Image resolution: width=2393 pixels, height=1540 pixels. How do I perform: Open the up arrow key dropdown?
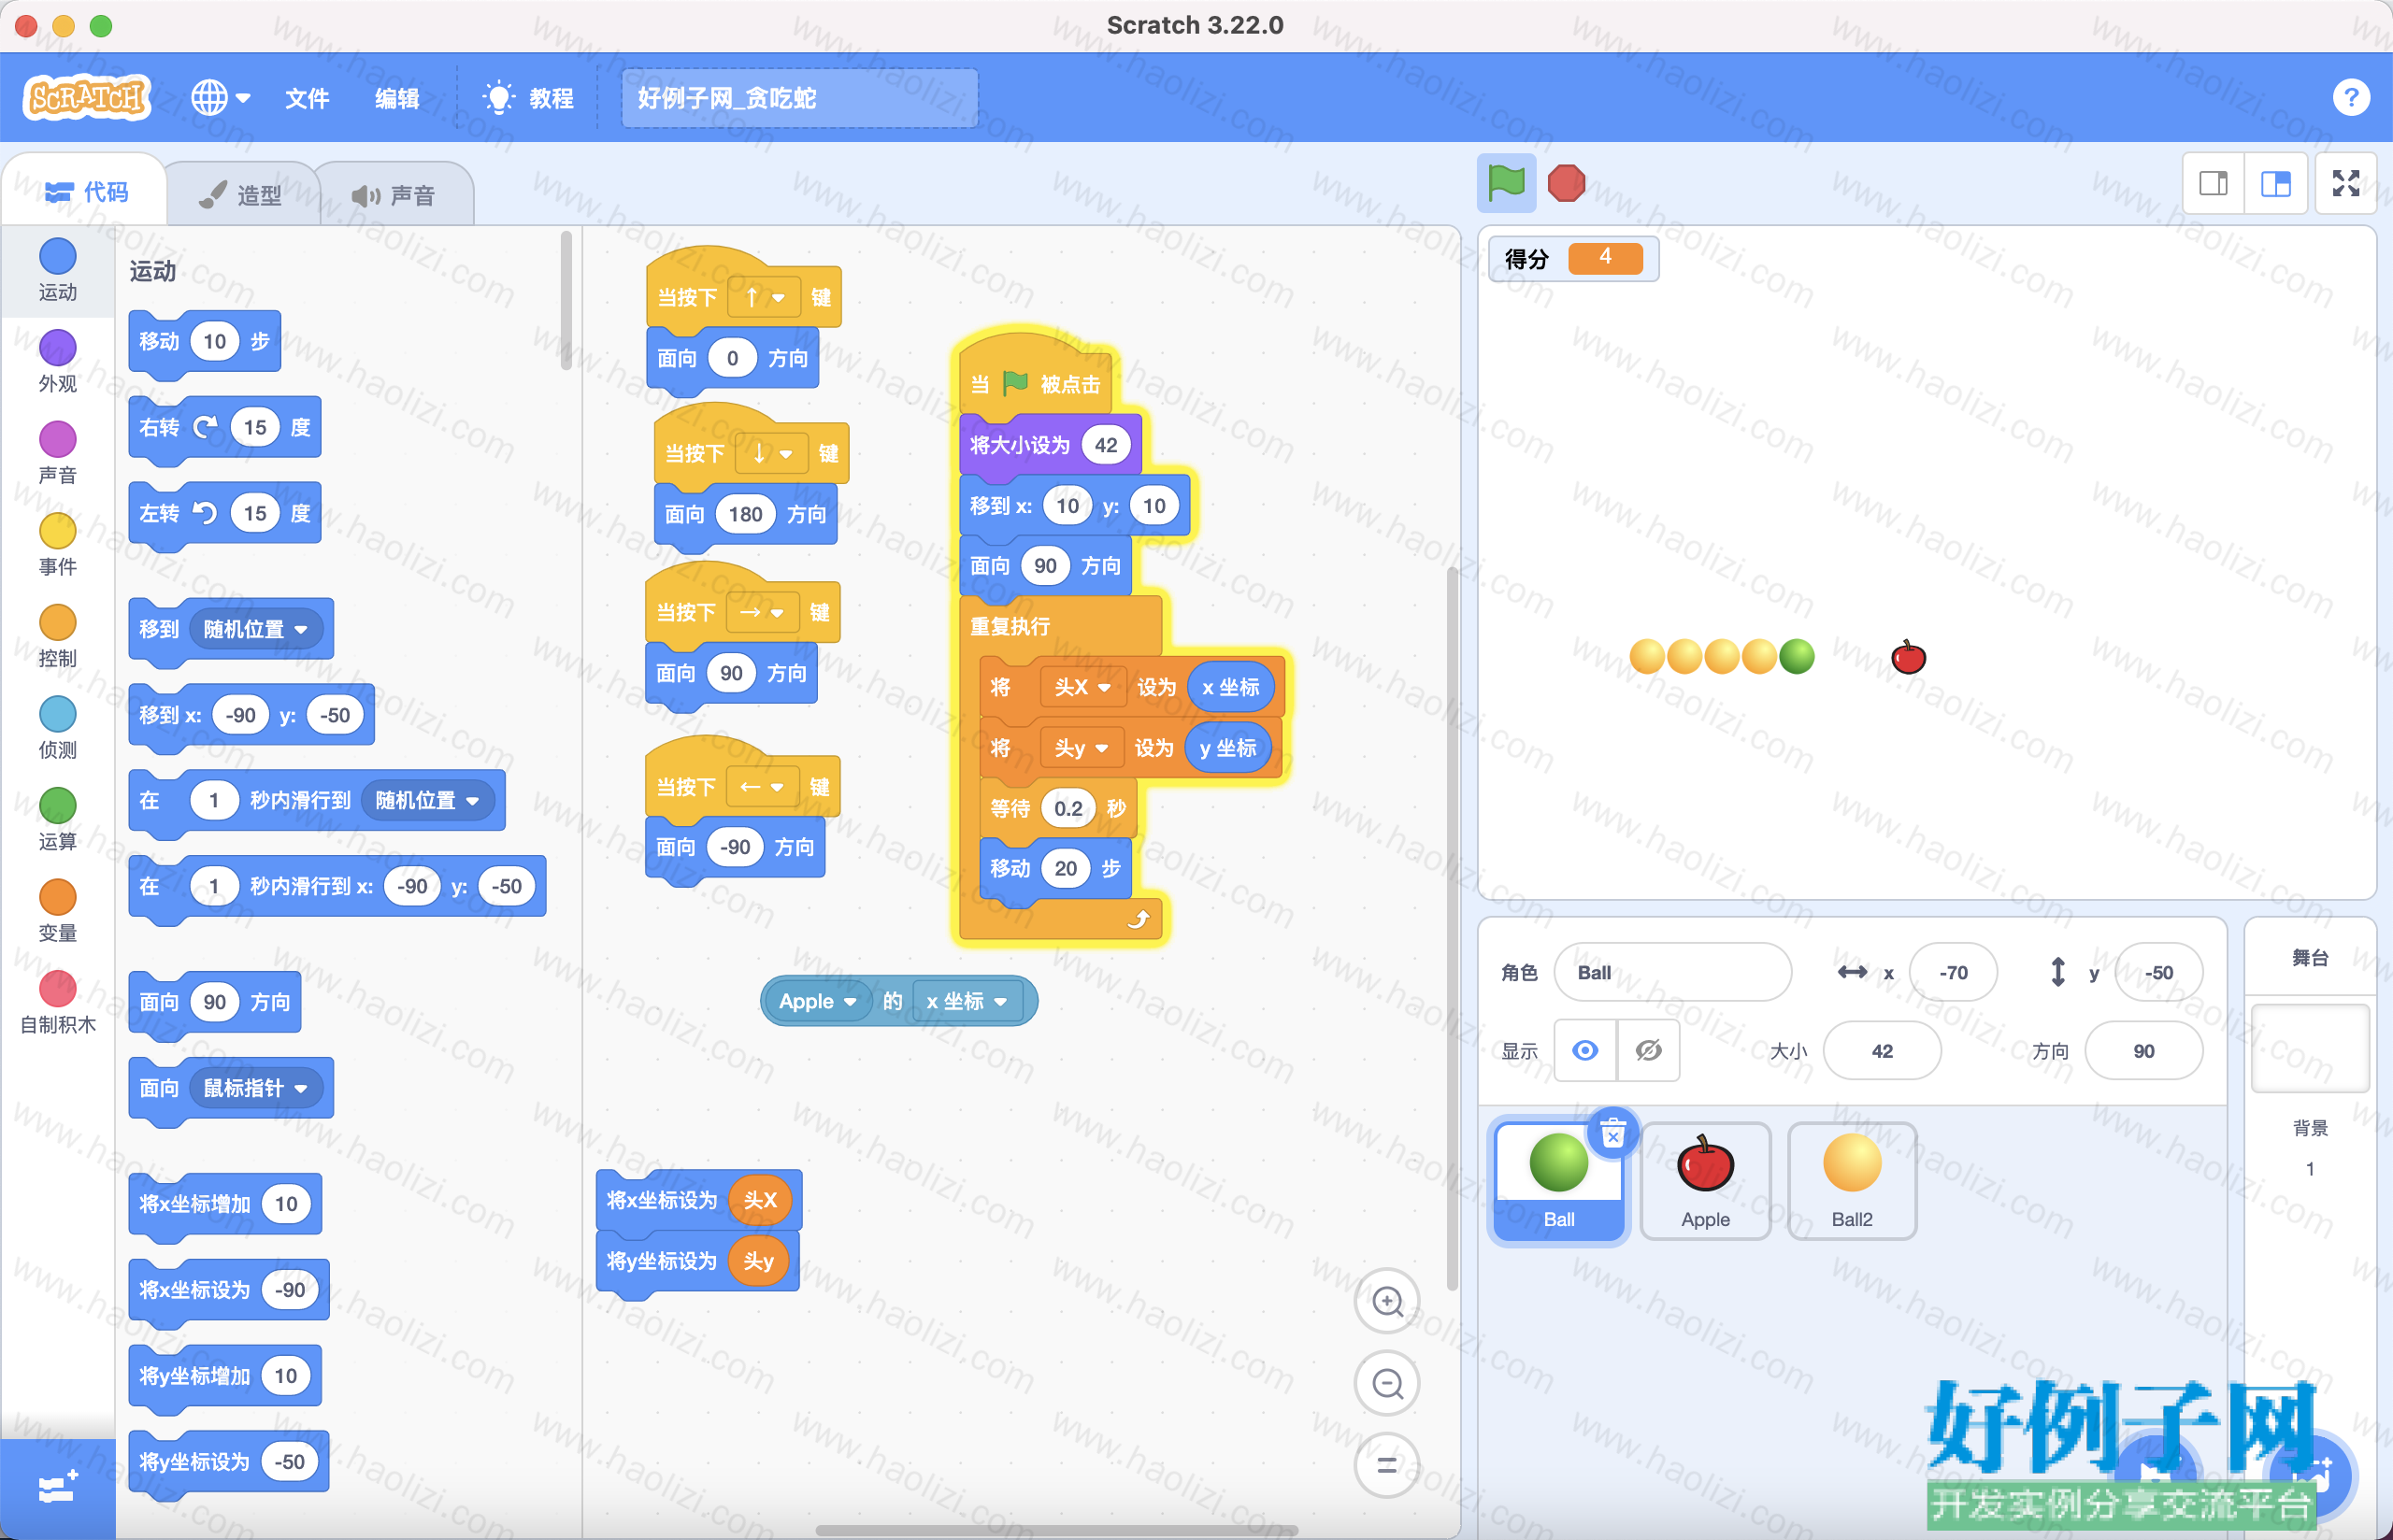[x=763, y=297]
